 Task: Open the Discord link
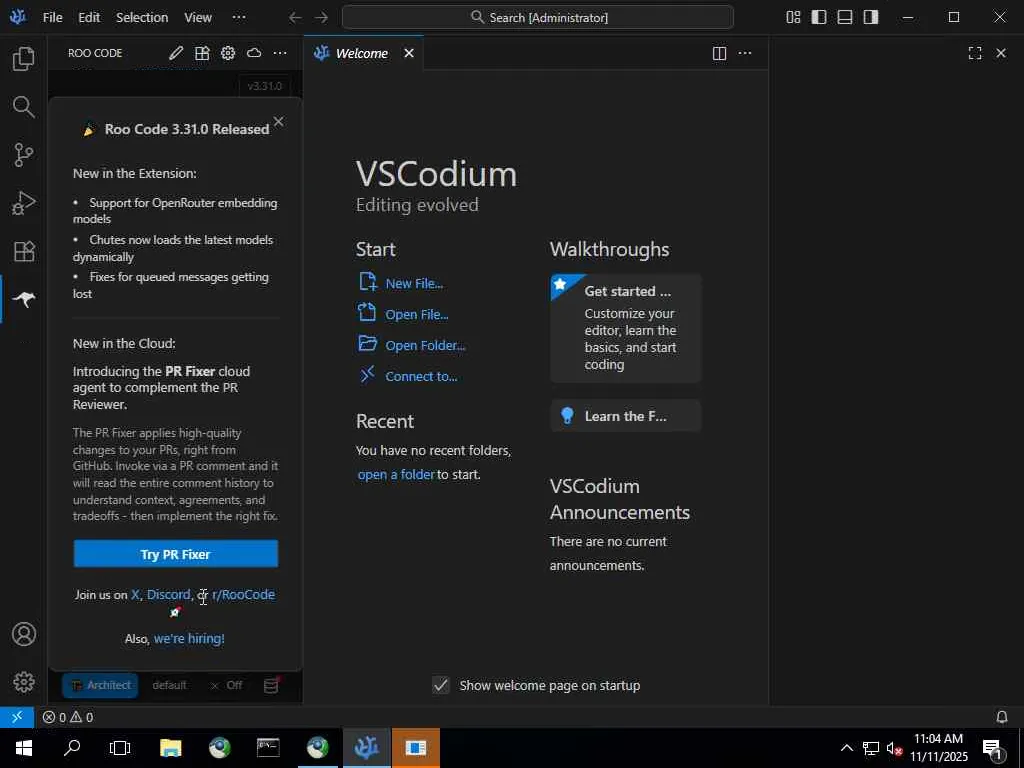(168, 594)
